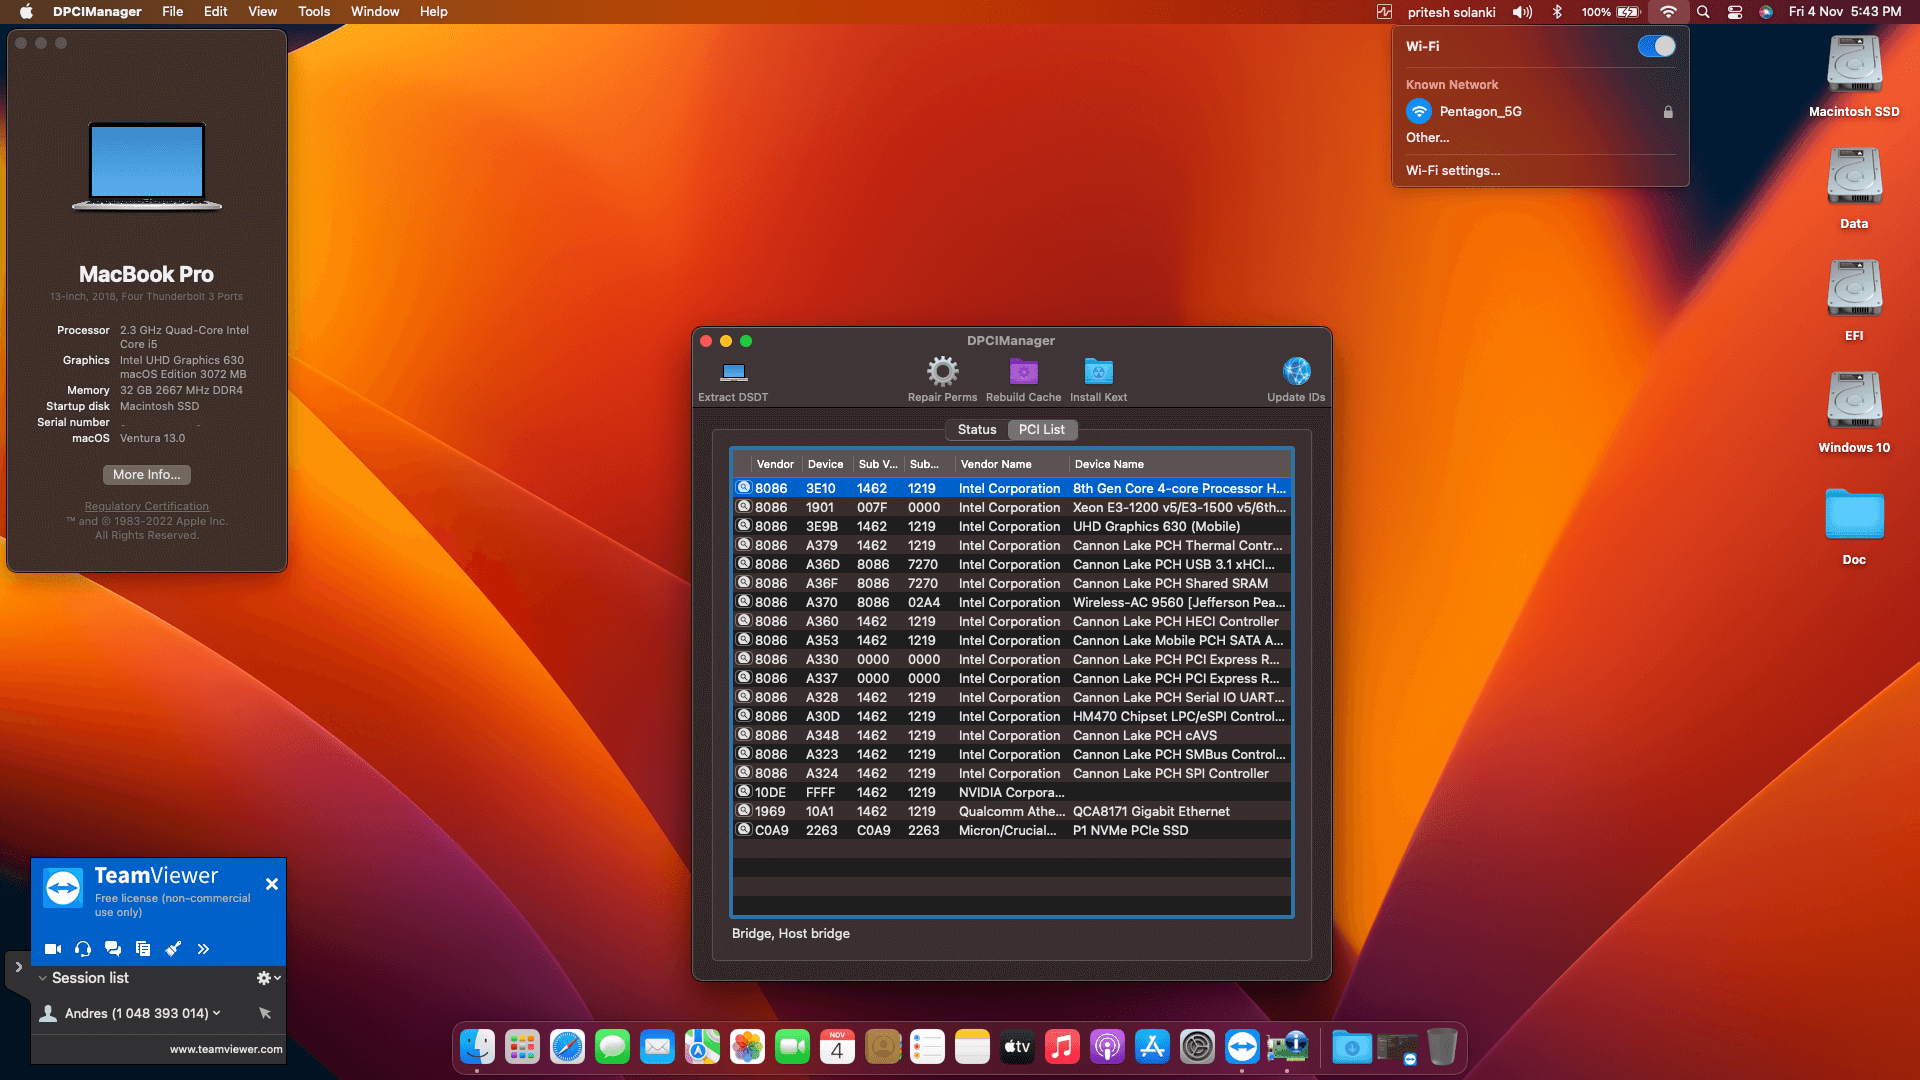Click the More Info button
Viewport: 1920px width, 1080px height.
146,474
